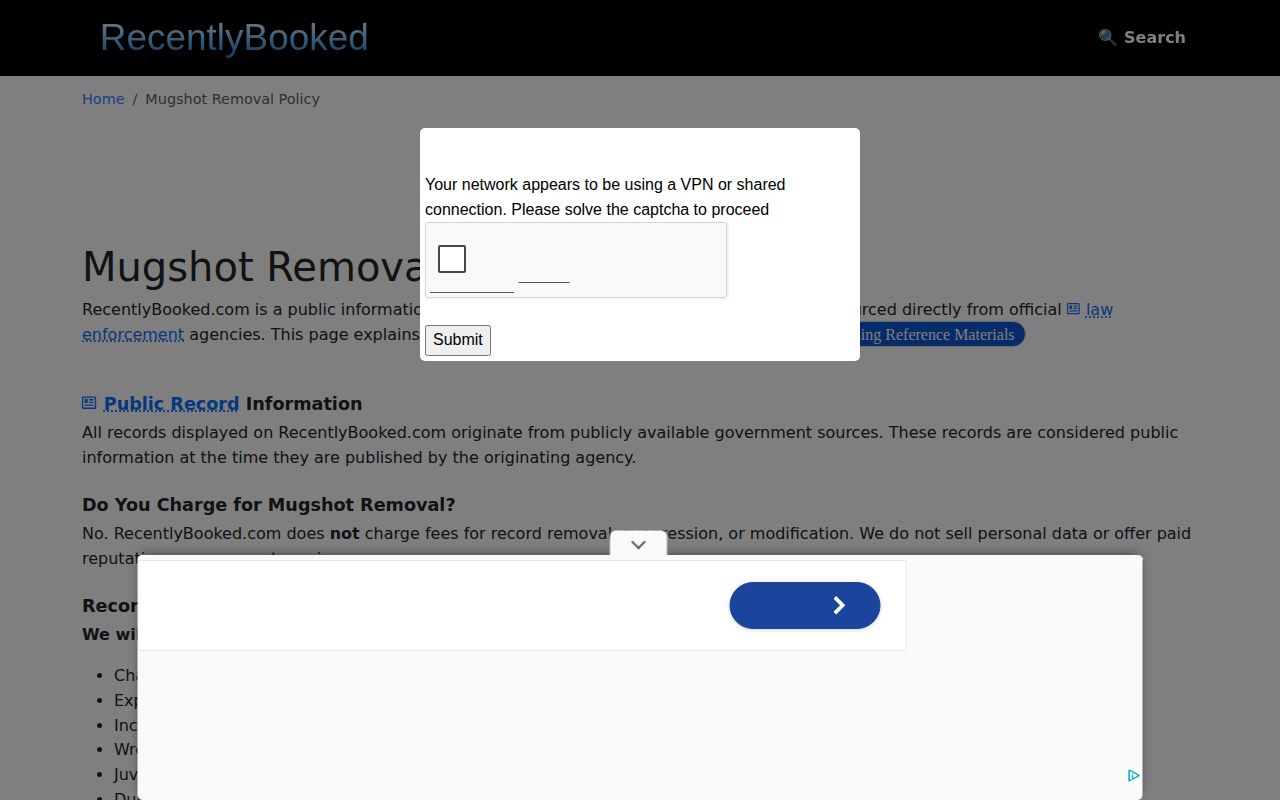Open the Public Record heading link
Viewport: 1280px width, 800px height.
pos(171,404)
